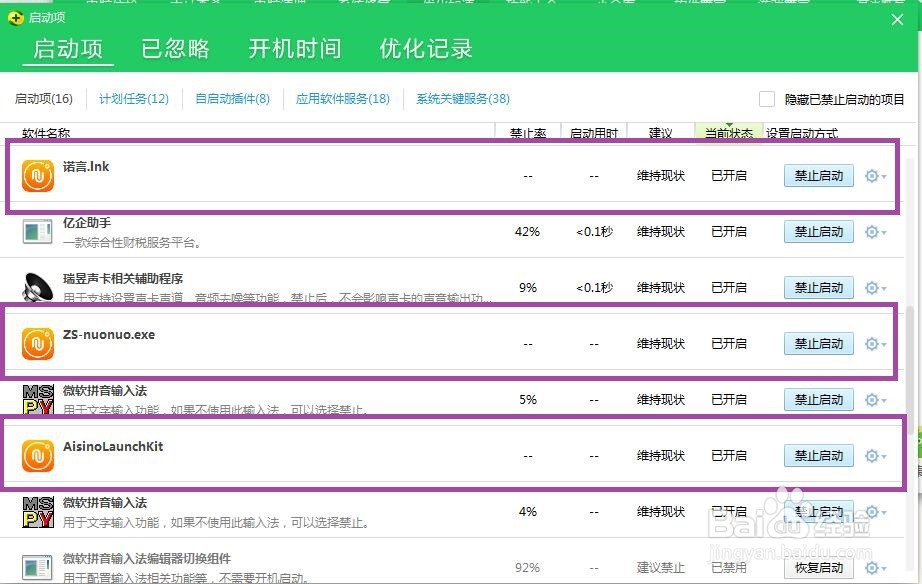Click the 9% disable rate value
This screenshot has height=584, width=922.
point(528,288)
